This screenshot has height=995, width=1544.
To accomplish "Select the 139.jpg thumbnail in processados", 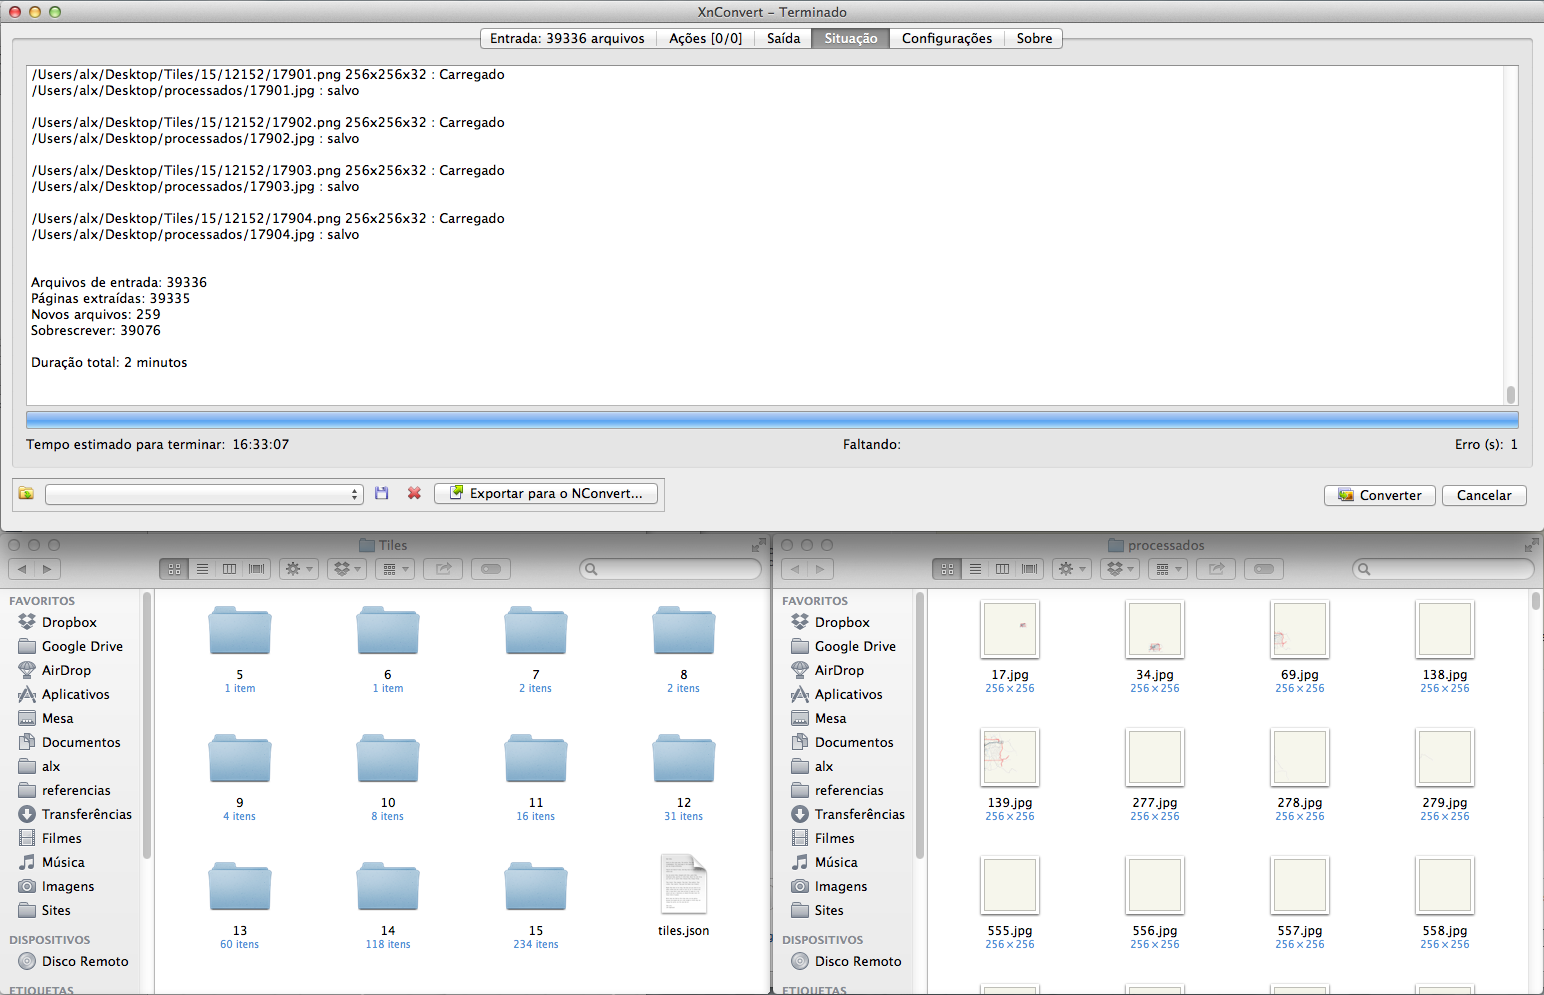I will pos(1010,757).
